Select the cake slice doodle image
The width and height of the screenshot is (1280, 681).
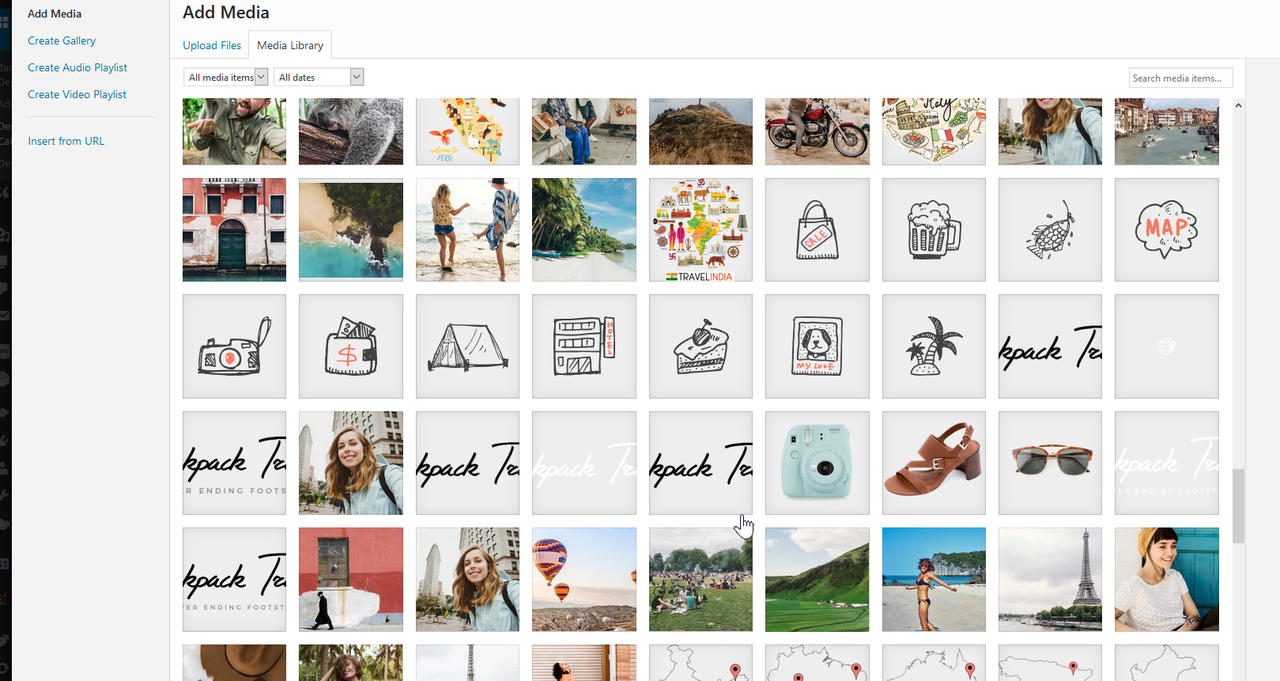(x=701, y=346)
